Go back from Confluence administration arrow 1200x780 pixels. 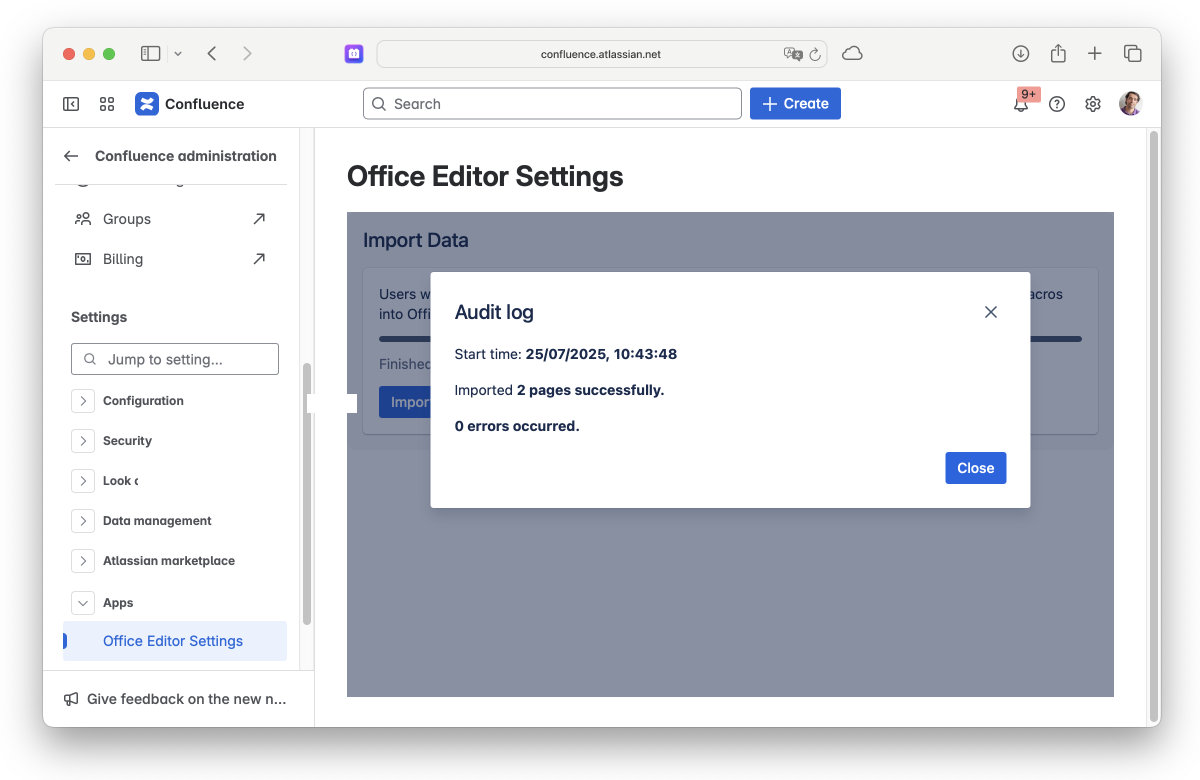click(71, 156)
